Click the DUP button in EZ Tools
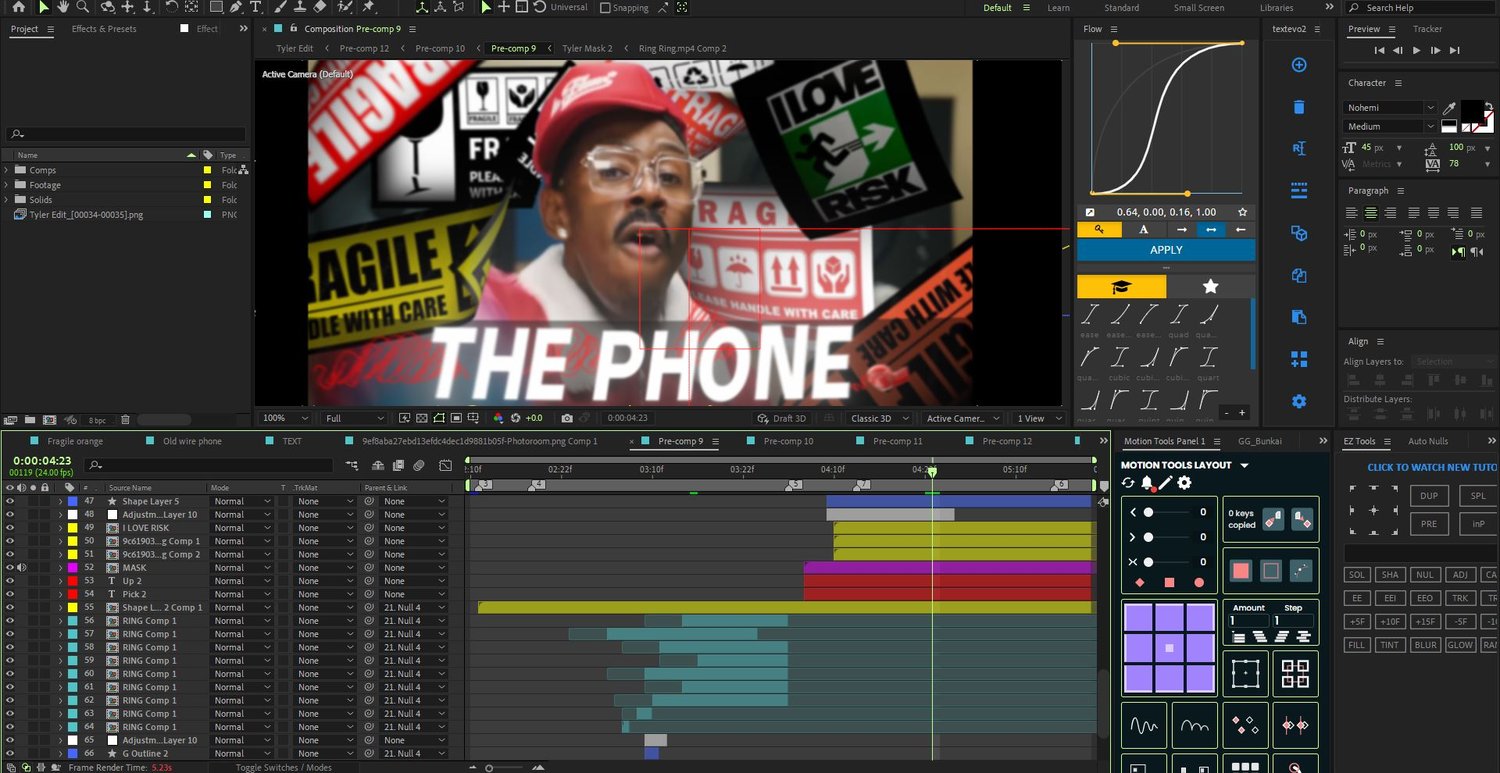Image resolution: width=1500 pixels, height=773 pixels. pyautogui.click(x=1429, y=496)
